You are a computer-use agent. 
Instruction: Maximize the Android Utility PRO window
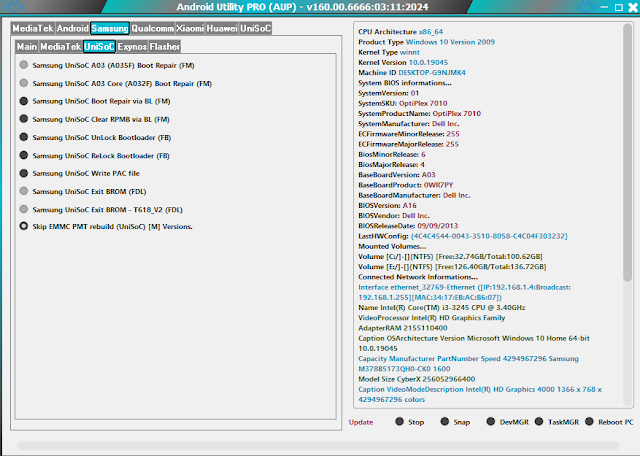(x=619, y=7)
